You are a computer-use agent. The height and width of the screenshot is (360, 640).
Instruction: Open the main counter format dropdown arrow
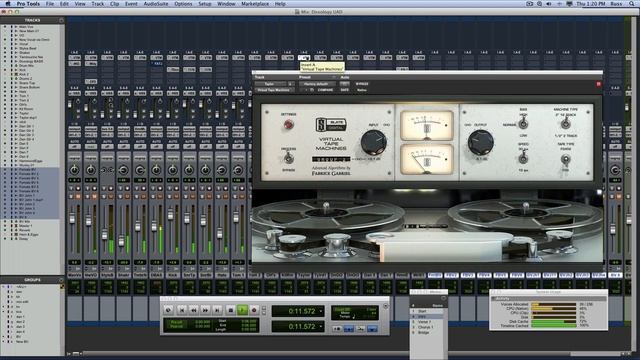coord(321,311)
